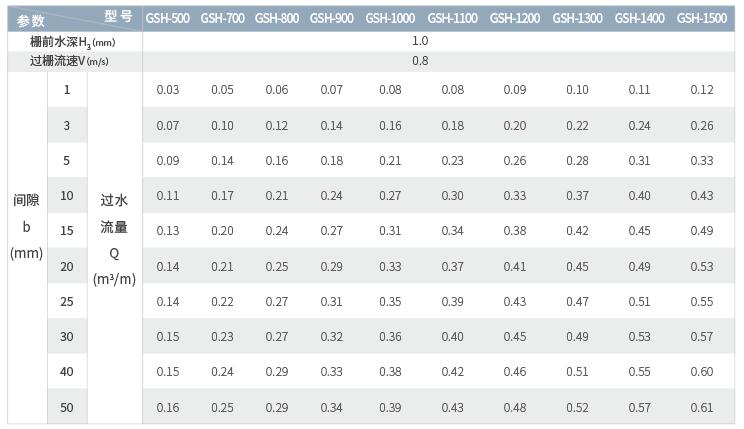
Task: Select the water depth value 1.0
Action: click(x=420, y=41)
